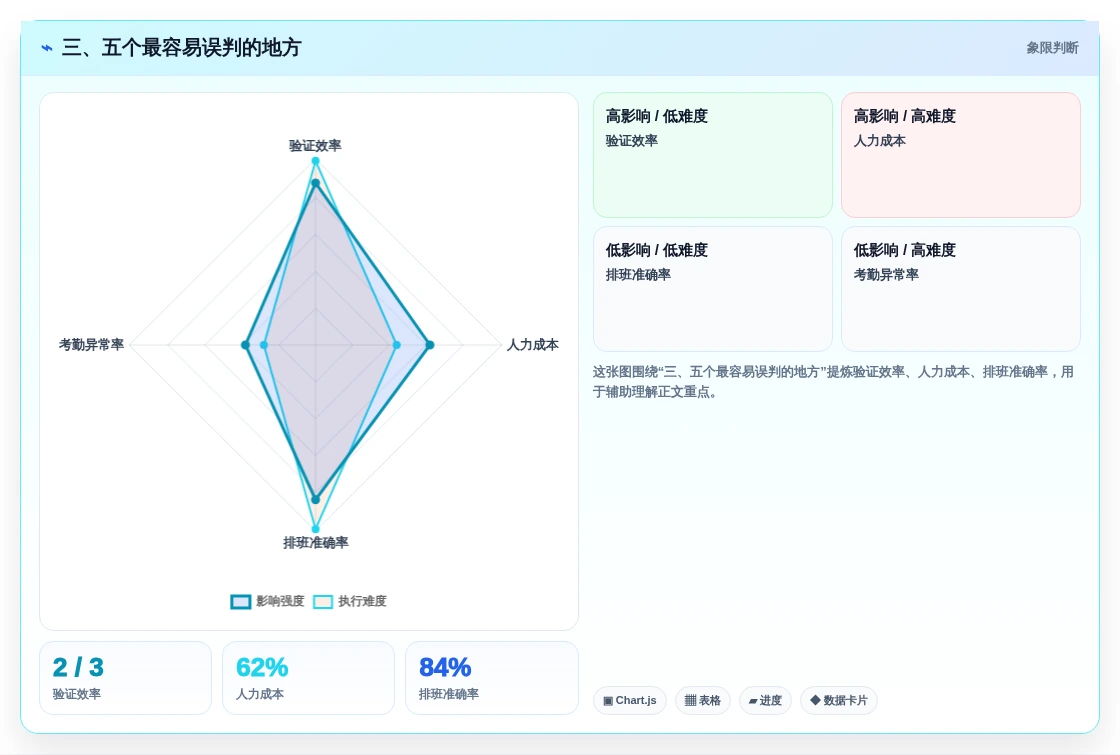This screenshot has width=1120, height=755.
Task: Select the dark 影响强度 point on 考勤异常率 axis
Action: (246, 345)
